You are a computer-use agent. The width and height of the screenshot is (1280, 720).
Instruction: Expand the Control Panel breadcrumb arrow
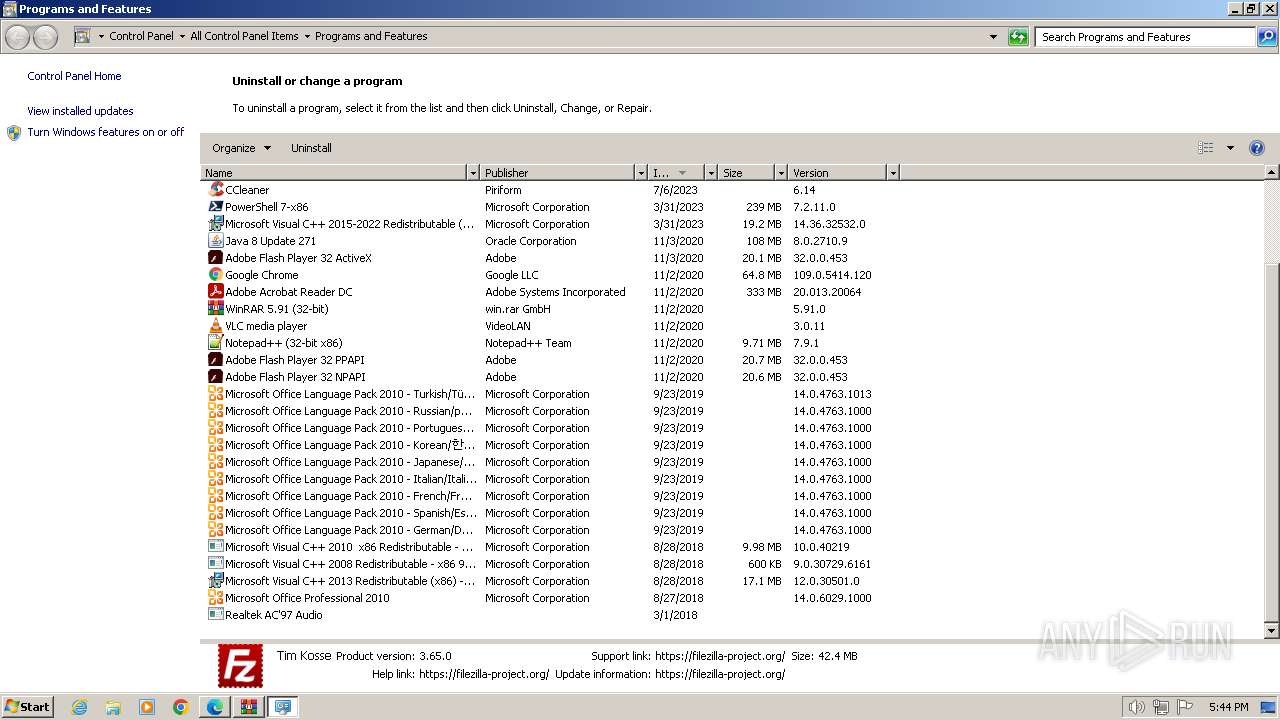click(x=182, y=36)
